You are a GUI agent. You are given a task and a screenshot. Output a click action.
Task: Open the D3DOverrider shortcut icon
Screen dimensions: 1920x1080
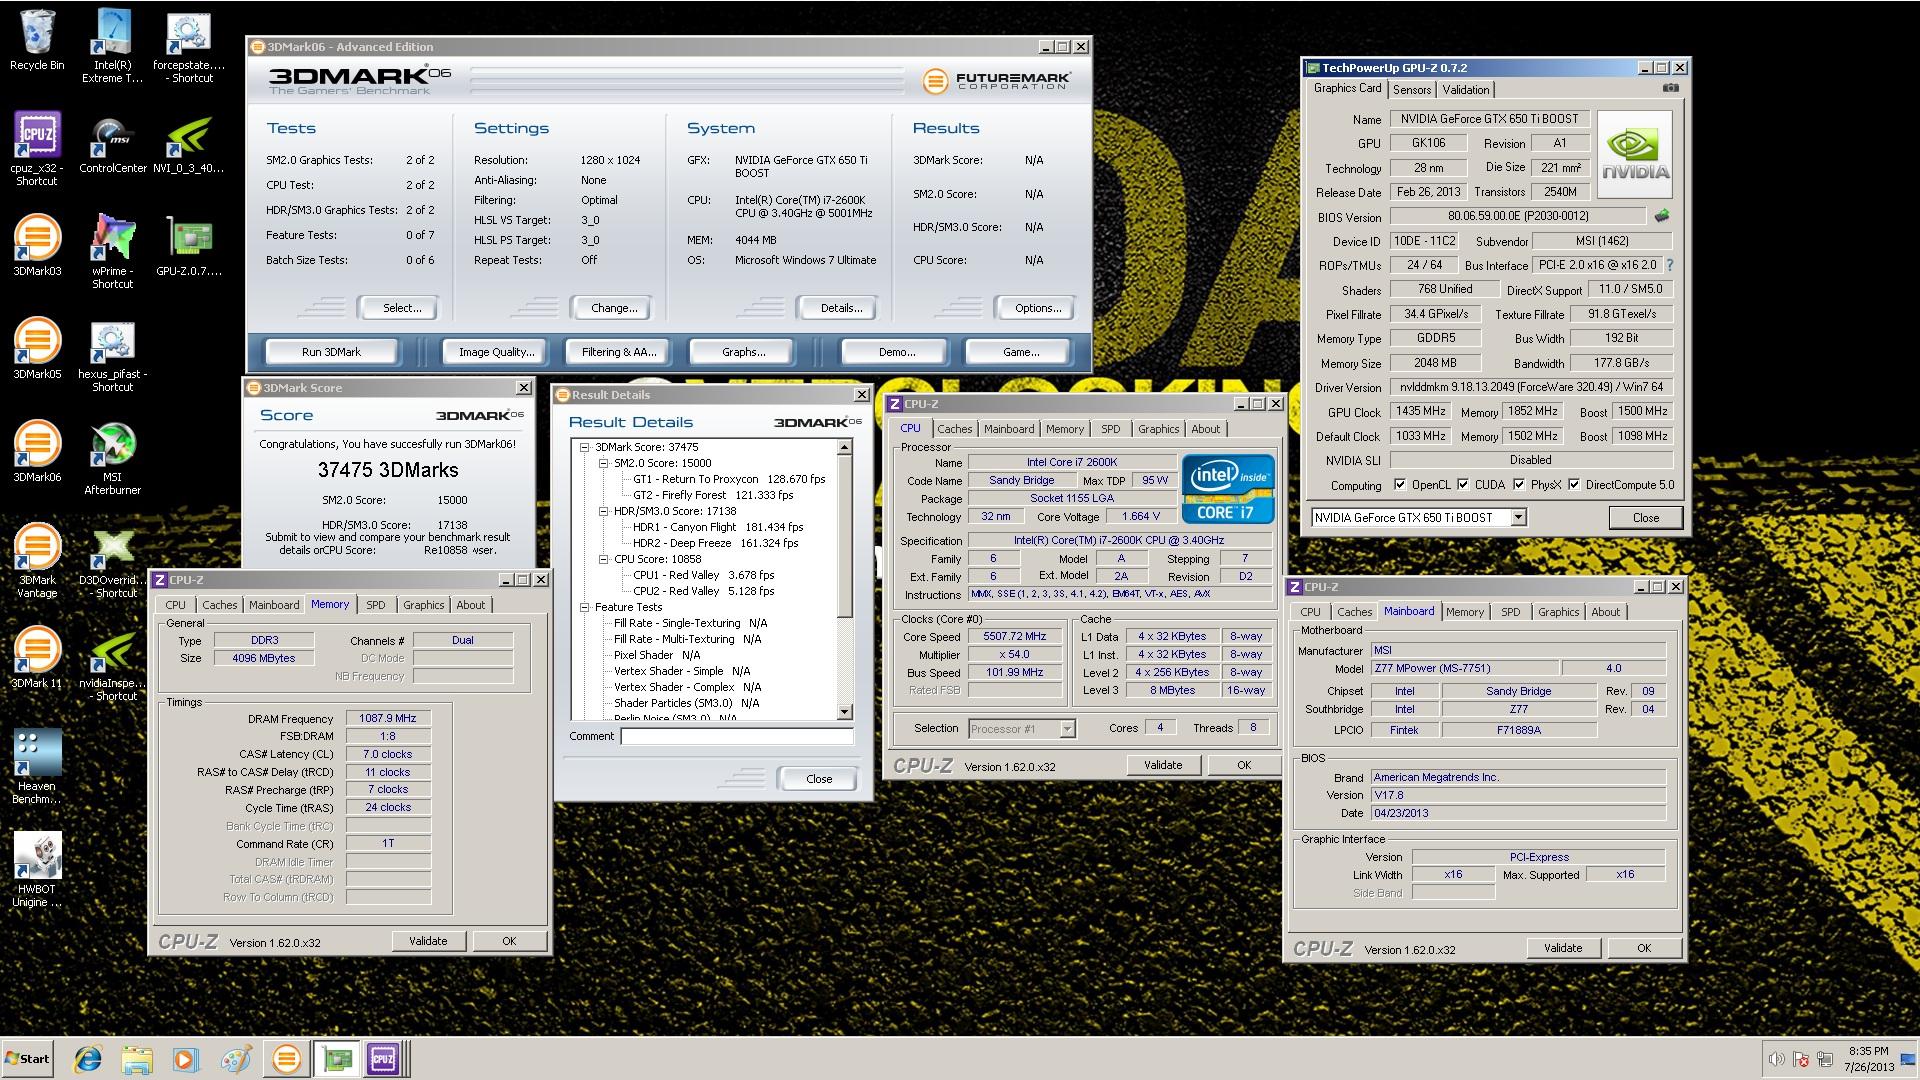coord(112,562)
